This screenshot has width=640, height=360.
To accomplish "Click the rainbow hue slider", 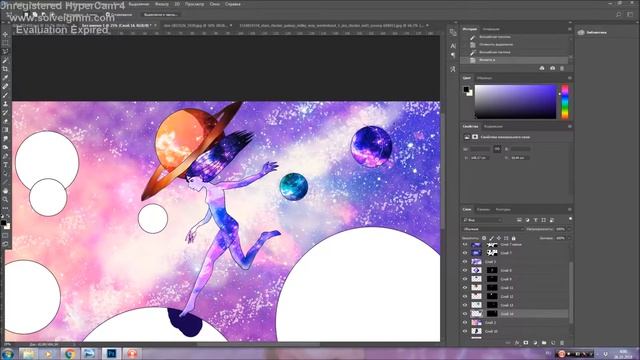I will coord(565,102).
